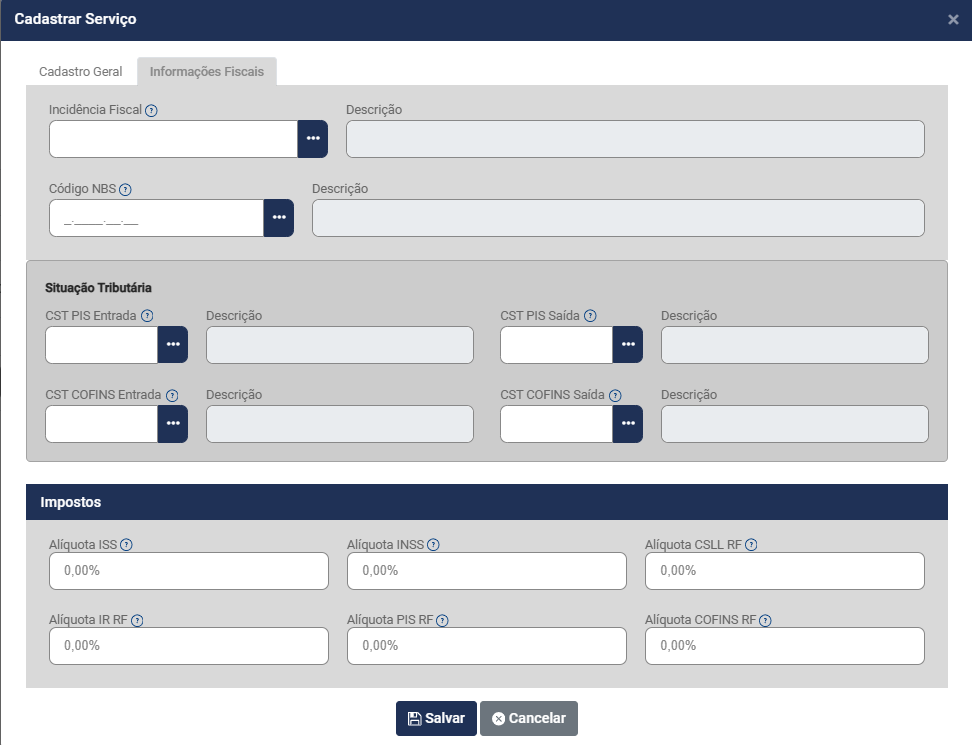Switch to the Cadastro Geral tab

[x=81, y=72]
